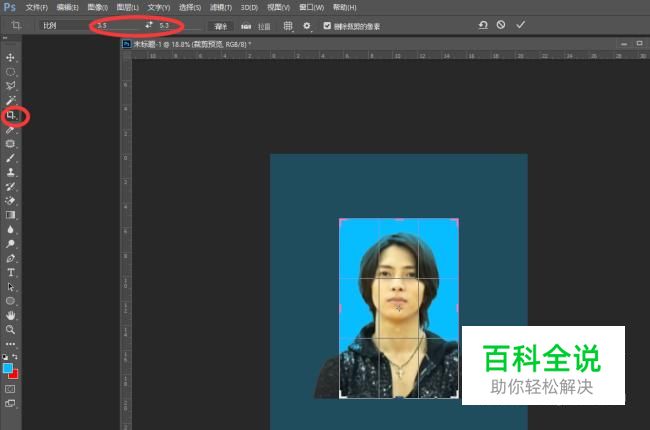Select the Elliptical Marquee tool
The height and width of the screenshot is (430, 650).
10,72
